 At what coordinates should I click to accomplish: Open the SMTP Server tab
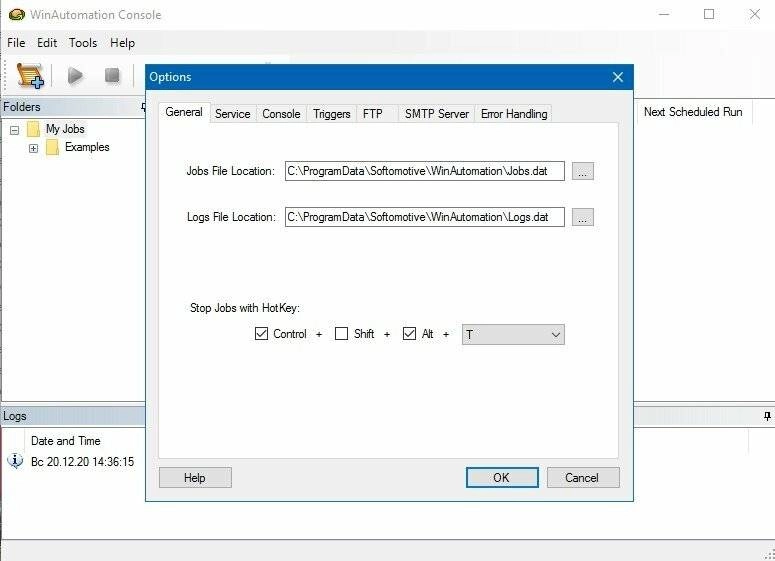pyautogui.click(x=436, y=114)
